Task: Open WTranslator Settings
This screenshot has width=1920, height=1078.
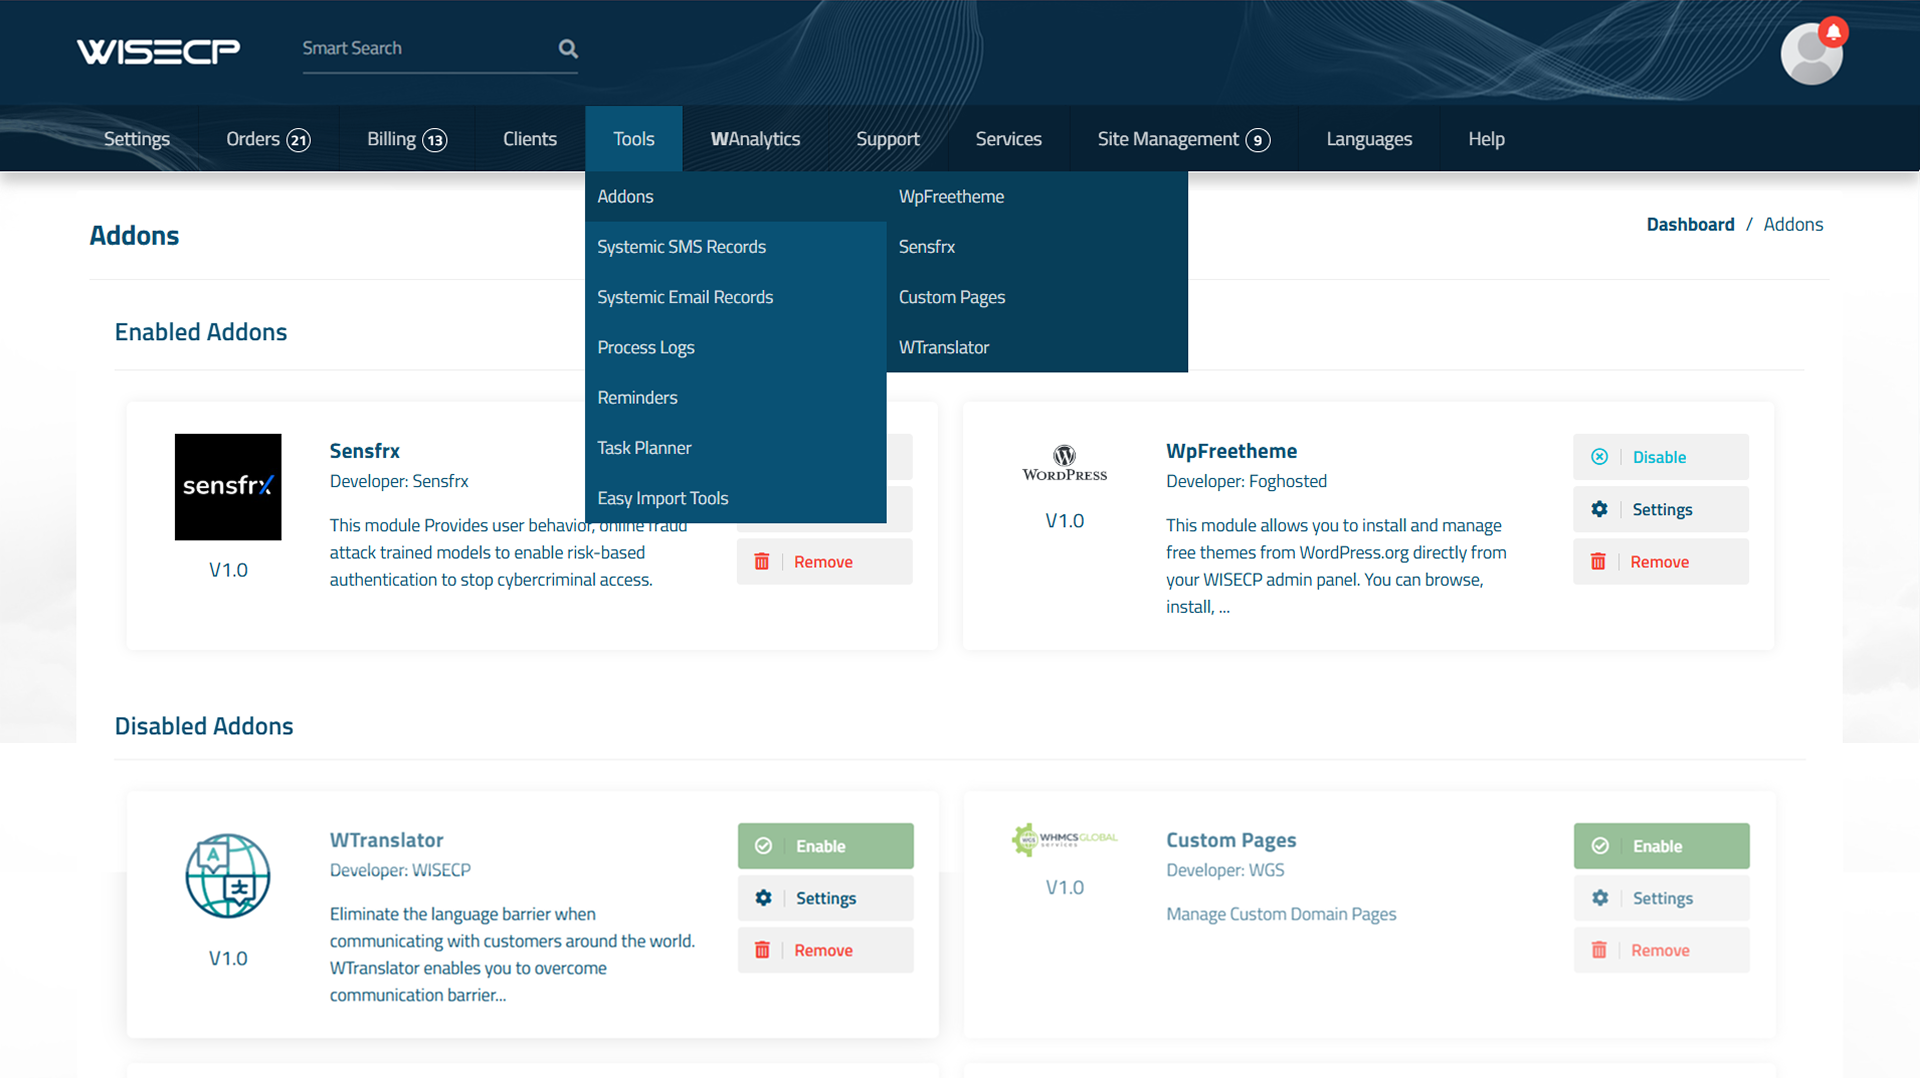Action: click(x=826, y=898)
